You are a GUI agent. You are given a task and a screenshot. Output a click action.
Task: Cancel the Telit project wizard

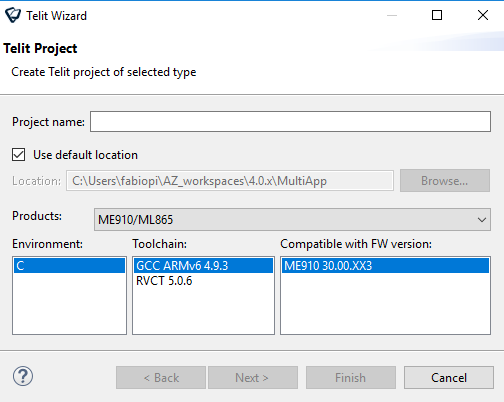(449, 378)
